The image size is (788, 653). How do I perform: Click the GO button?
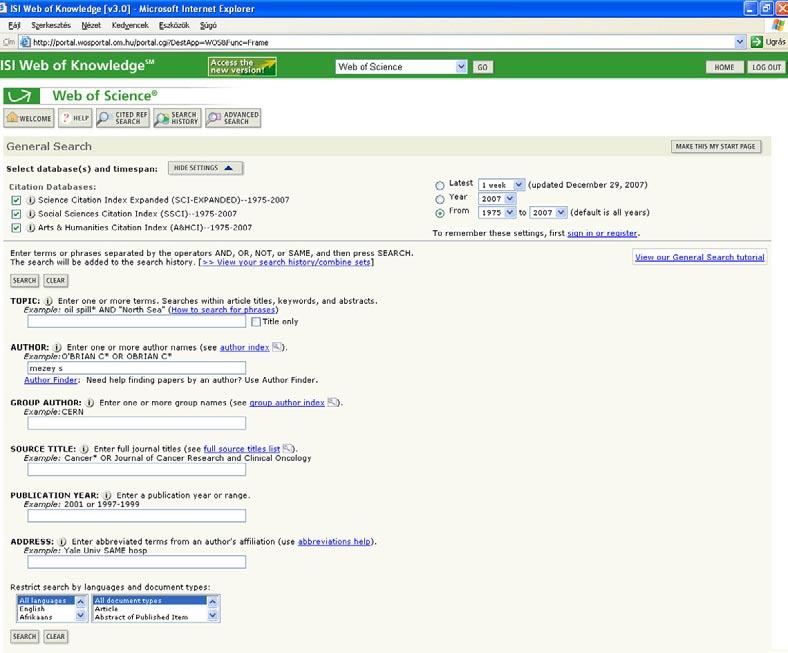pos(482,67)
